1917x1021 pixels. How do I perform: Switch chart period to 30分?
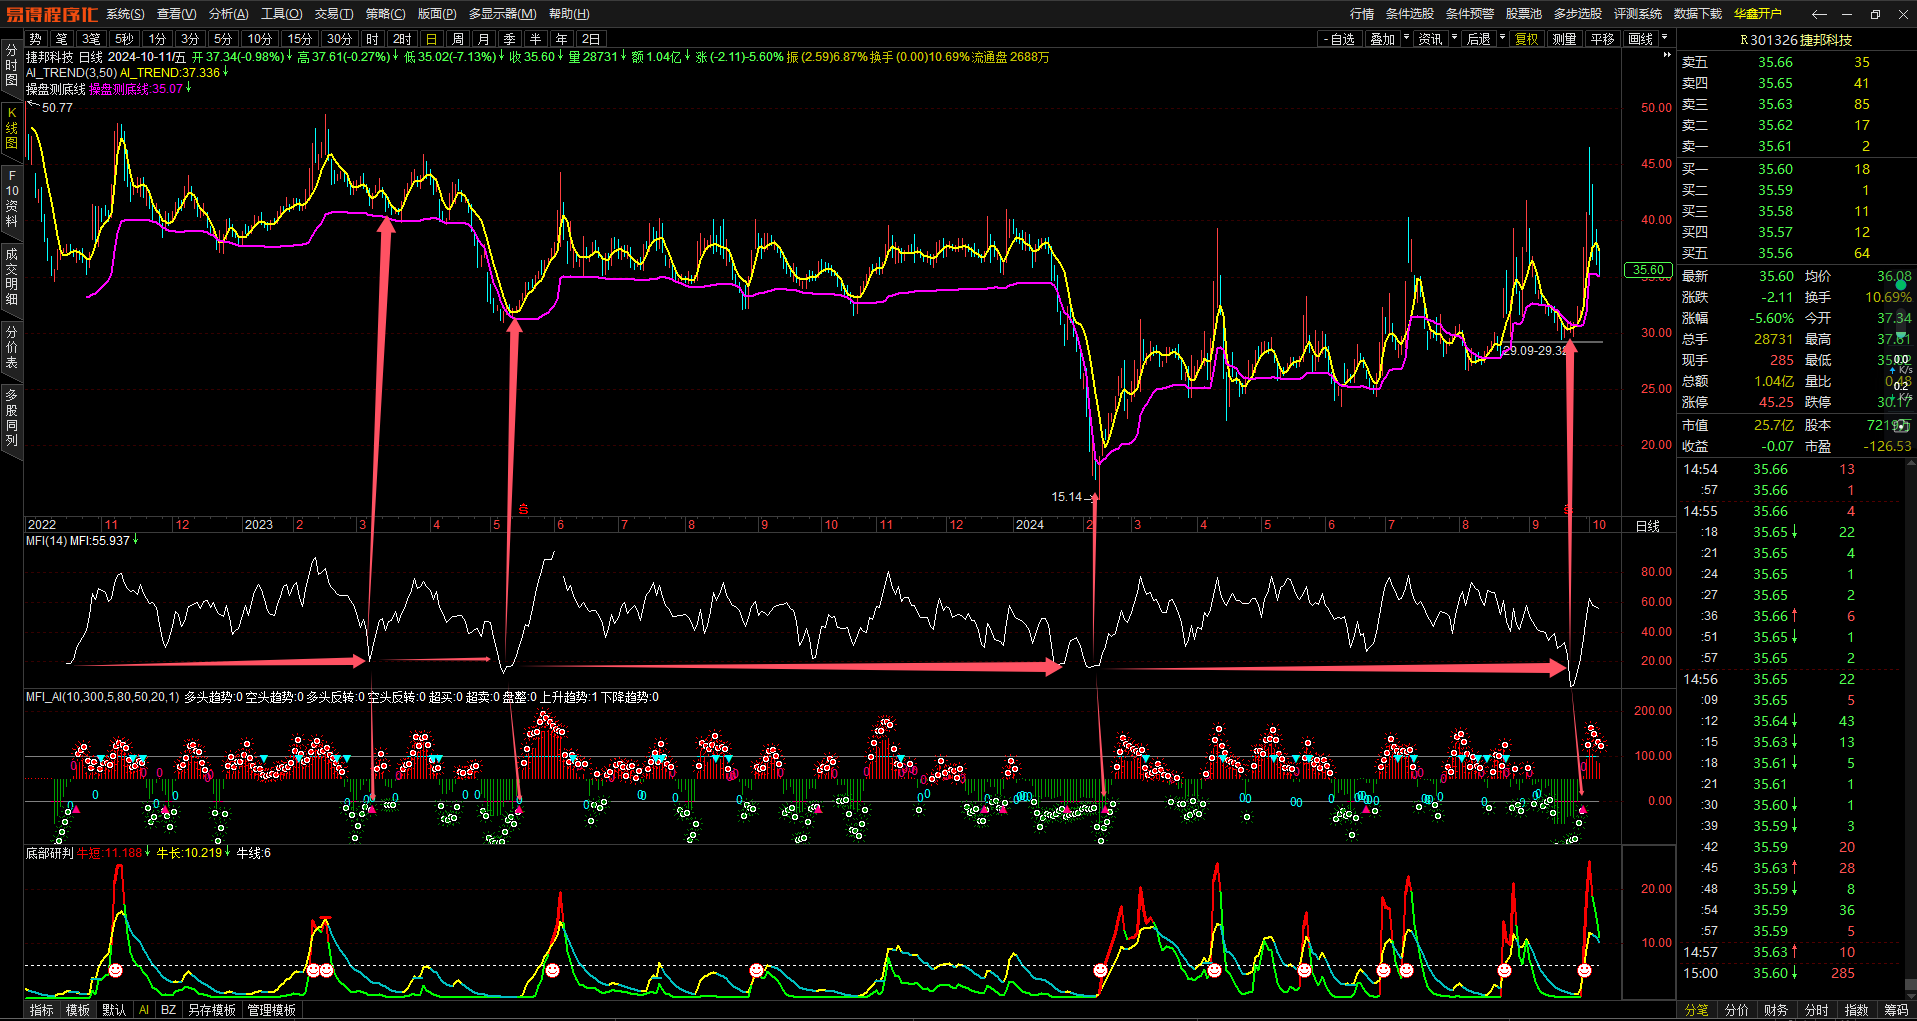click(340, 39)
